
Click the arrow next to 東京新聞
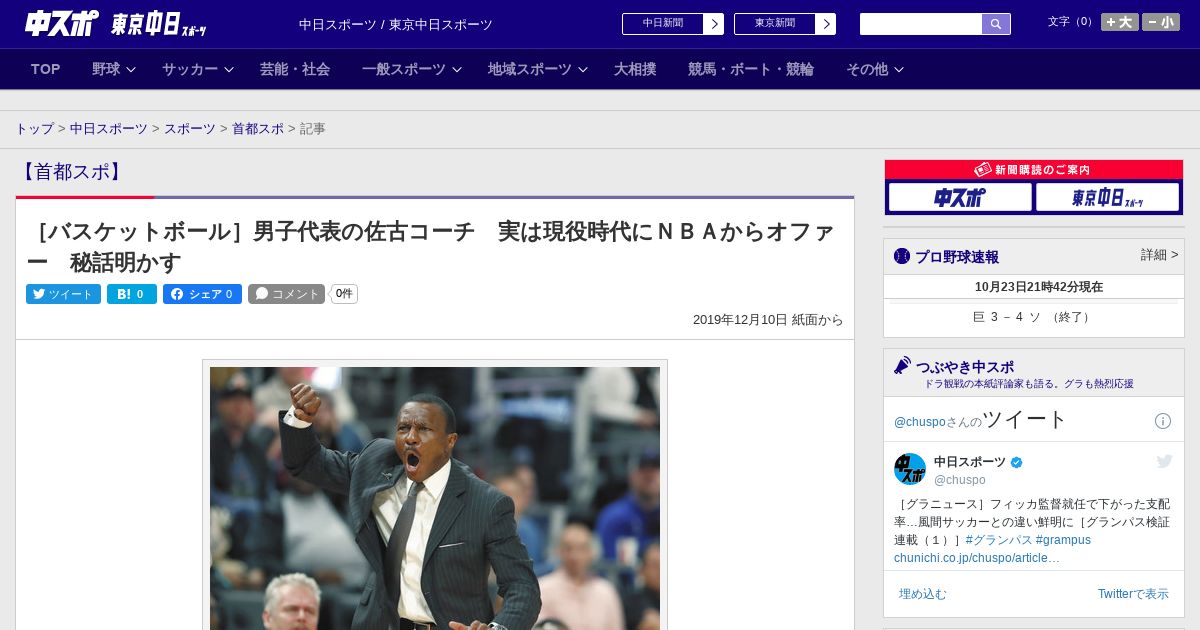(x=826, y=24)
